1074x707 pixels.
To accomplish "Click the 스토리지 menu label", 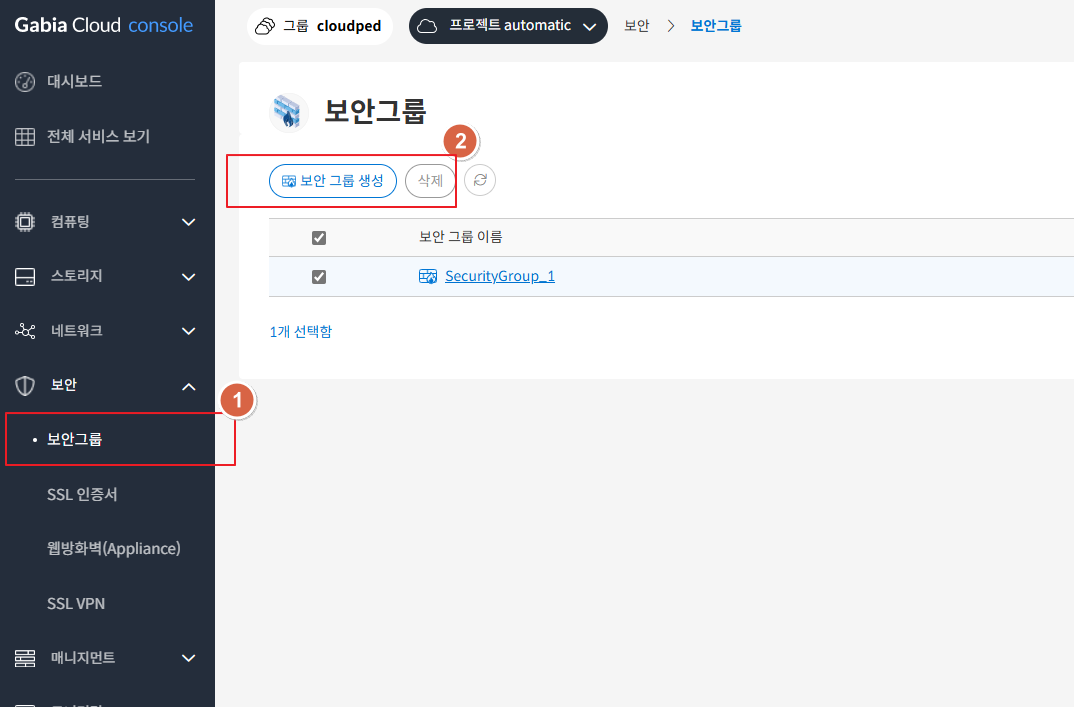I will click(x=77, y=276).
